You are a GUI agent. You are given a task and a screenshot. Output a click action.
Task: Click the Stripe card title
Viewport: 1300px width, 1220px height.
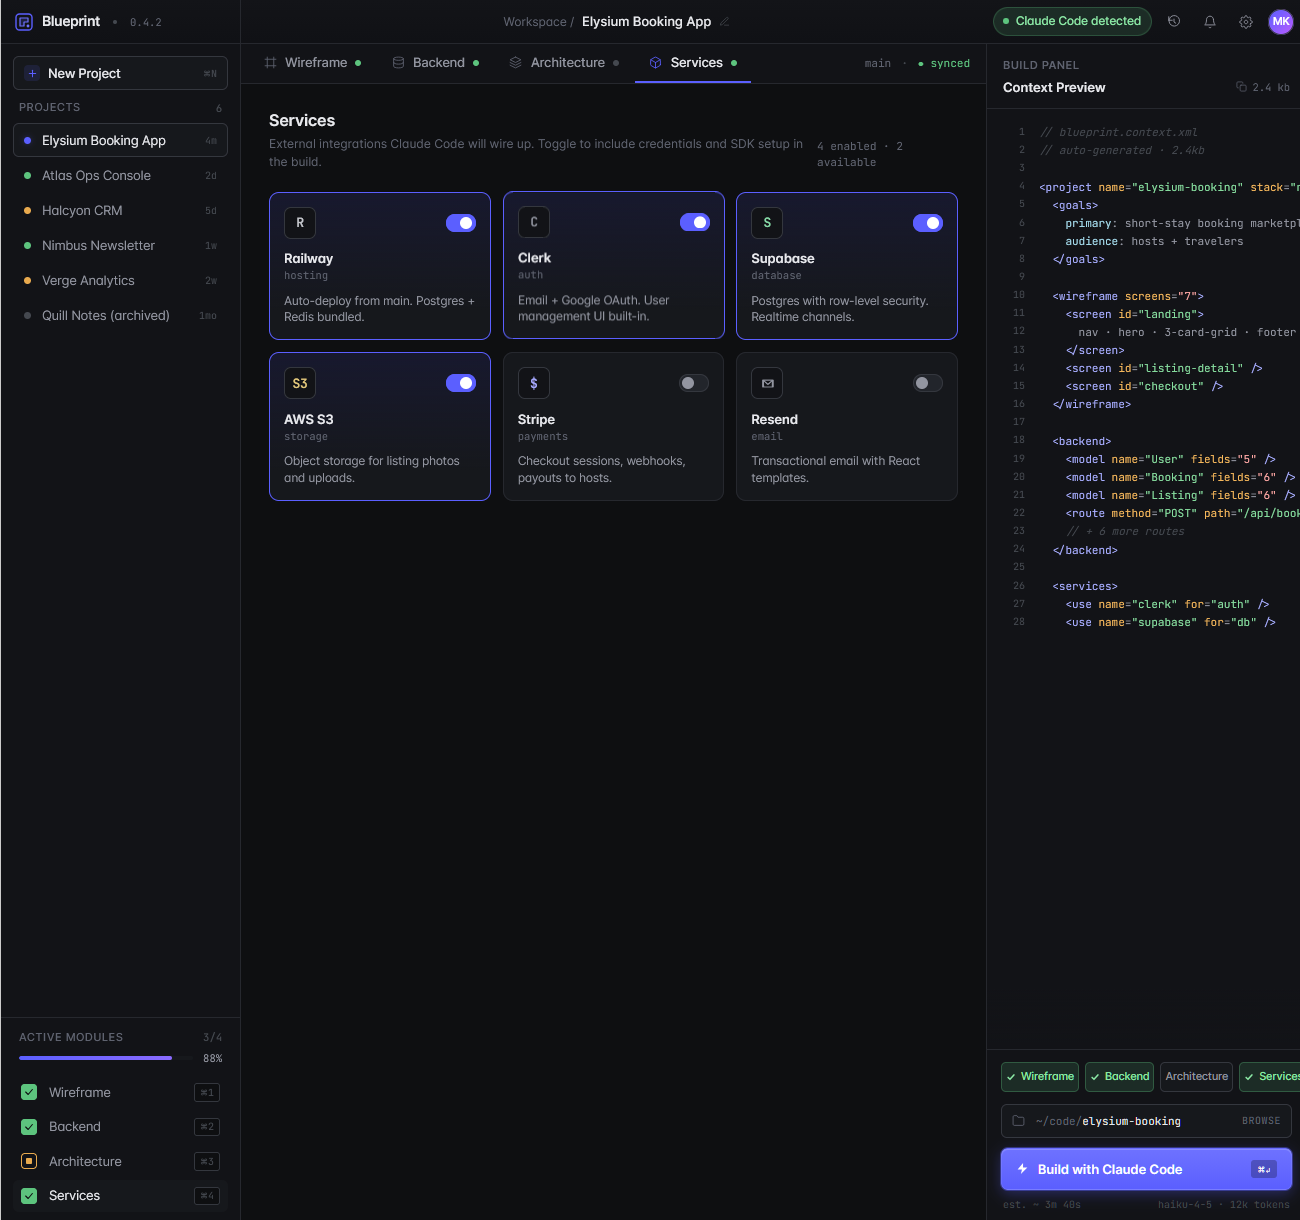click(536, 420)
